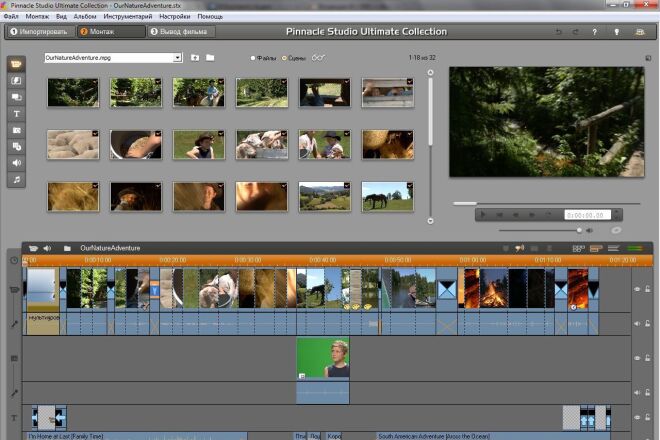Toggle the DVD disc preview icon
Screen dimensions: 660x440
click(616, 230)
